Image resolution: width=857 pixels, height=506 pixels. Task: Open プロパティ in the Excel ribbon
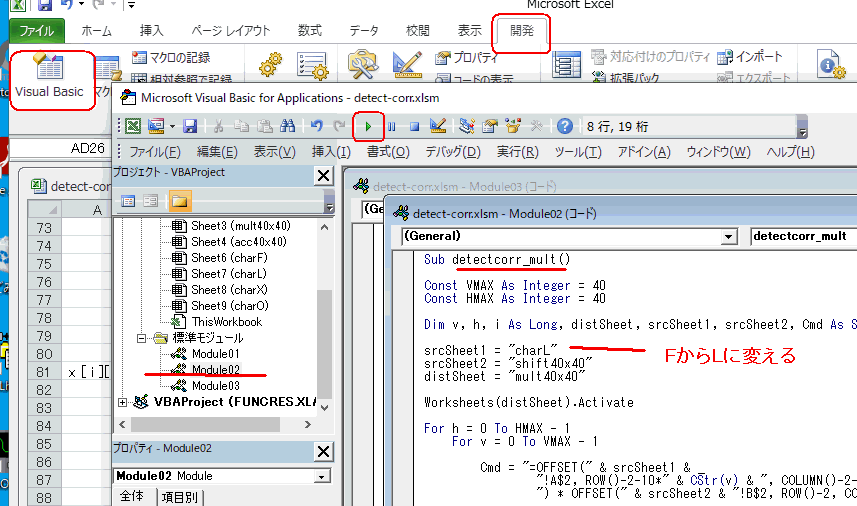pos(467,57)
